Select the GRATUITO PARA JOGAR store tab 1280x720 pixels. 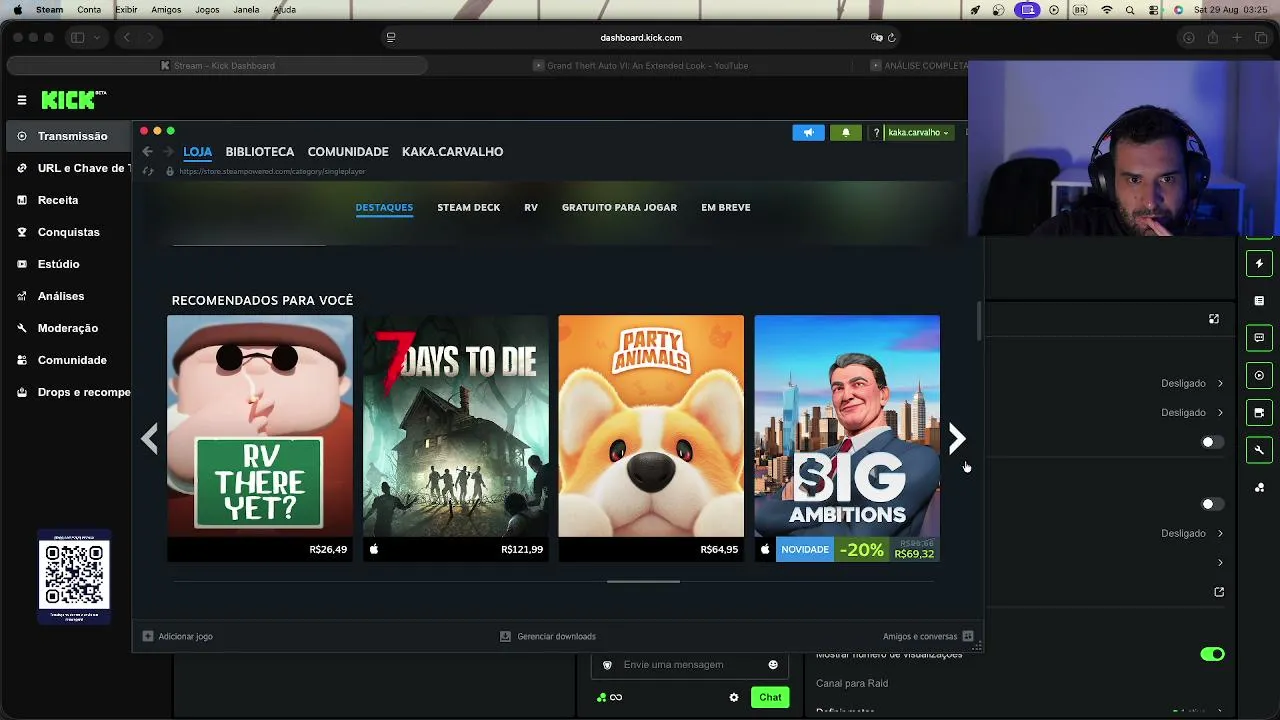[x=619, y=208]
